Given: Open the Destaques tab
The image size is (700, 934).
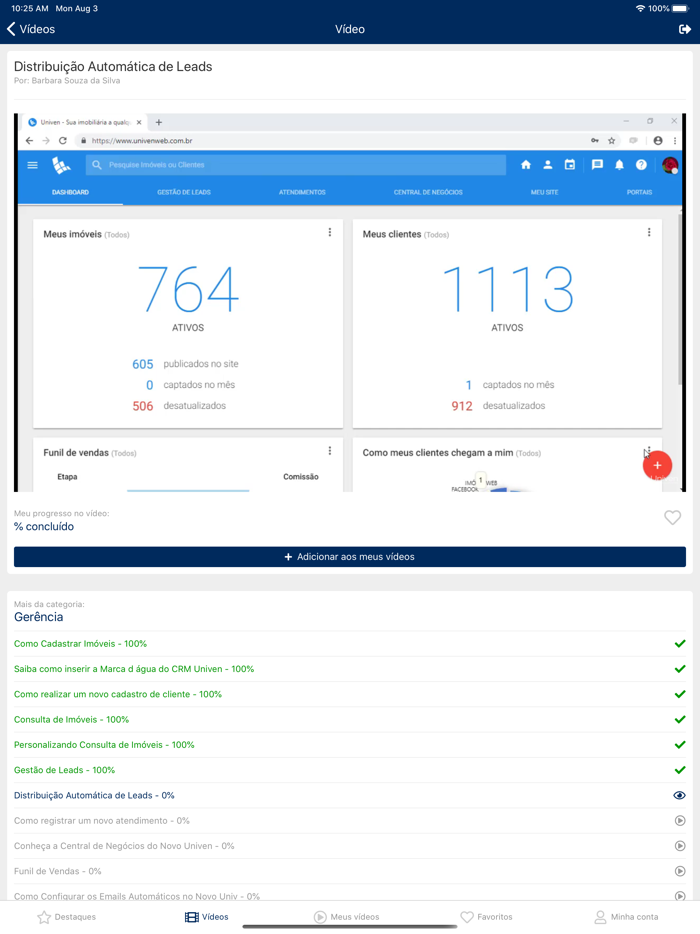Looking at the screenshot, I should (66, 917).
